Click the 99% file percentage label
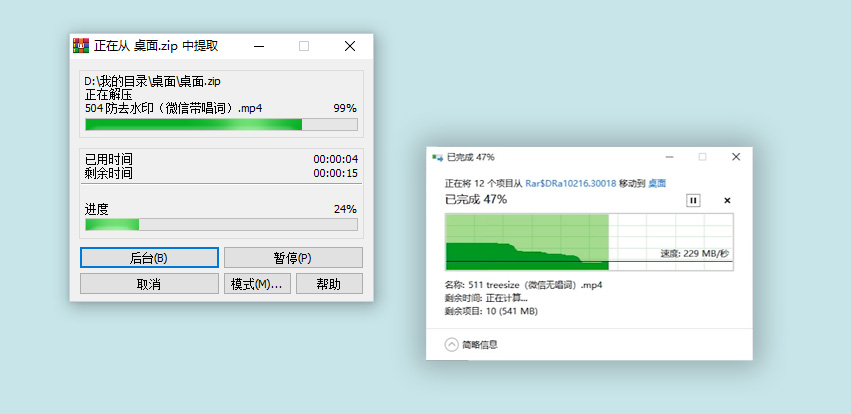The height and width of the screenshot is (414, 851). [x=345, y=109]
